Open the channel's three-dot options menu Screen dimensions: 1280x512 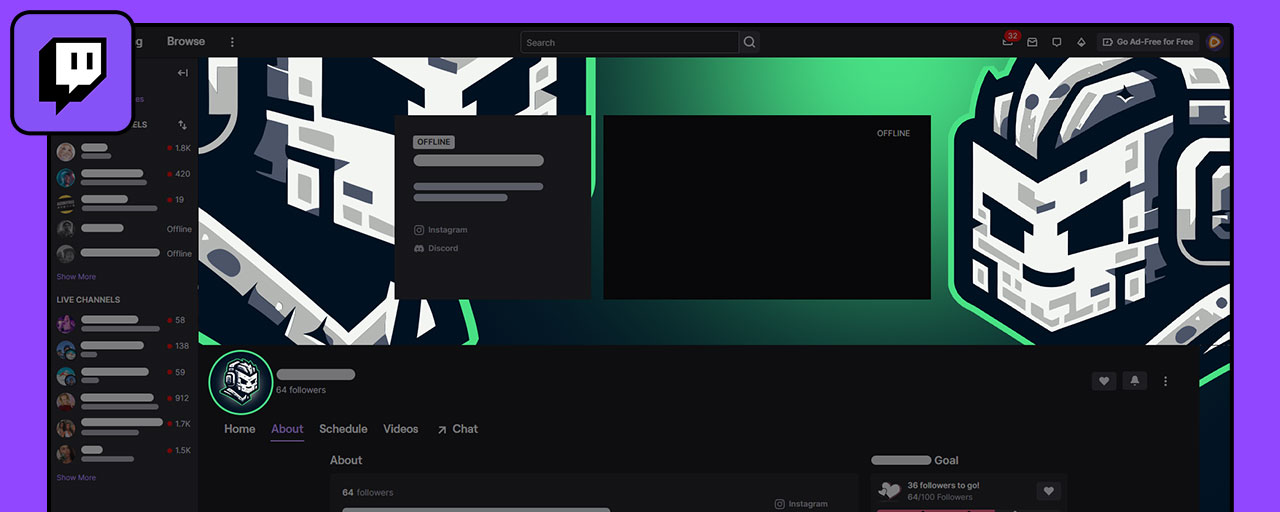coord(1165,381)
